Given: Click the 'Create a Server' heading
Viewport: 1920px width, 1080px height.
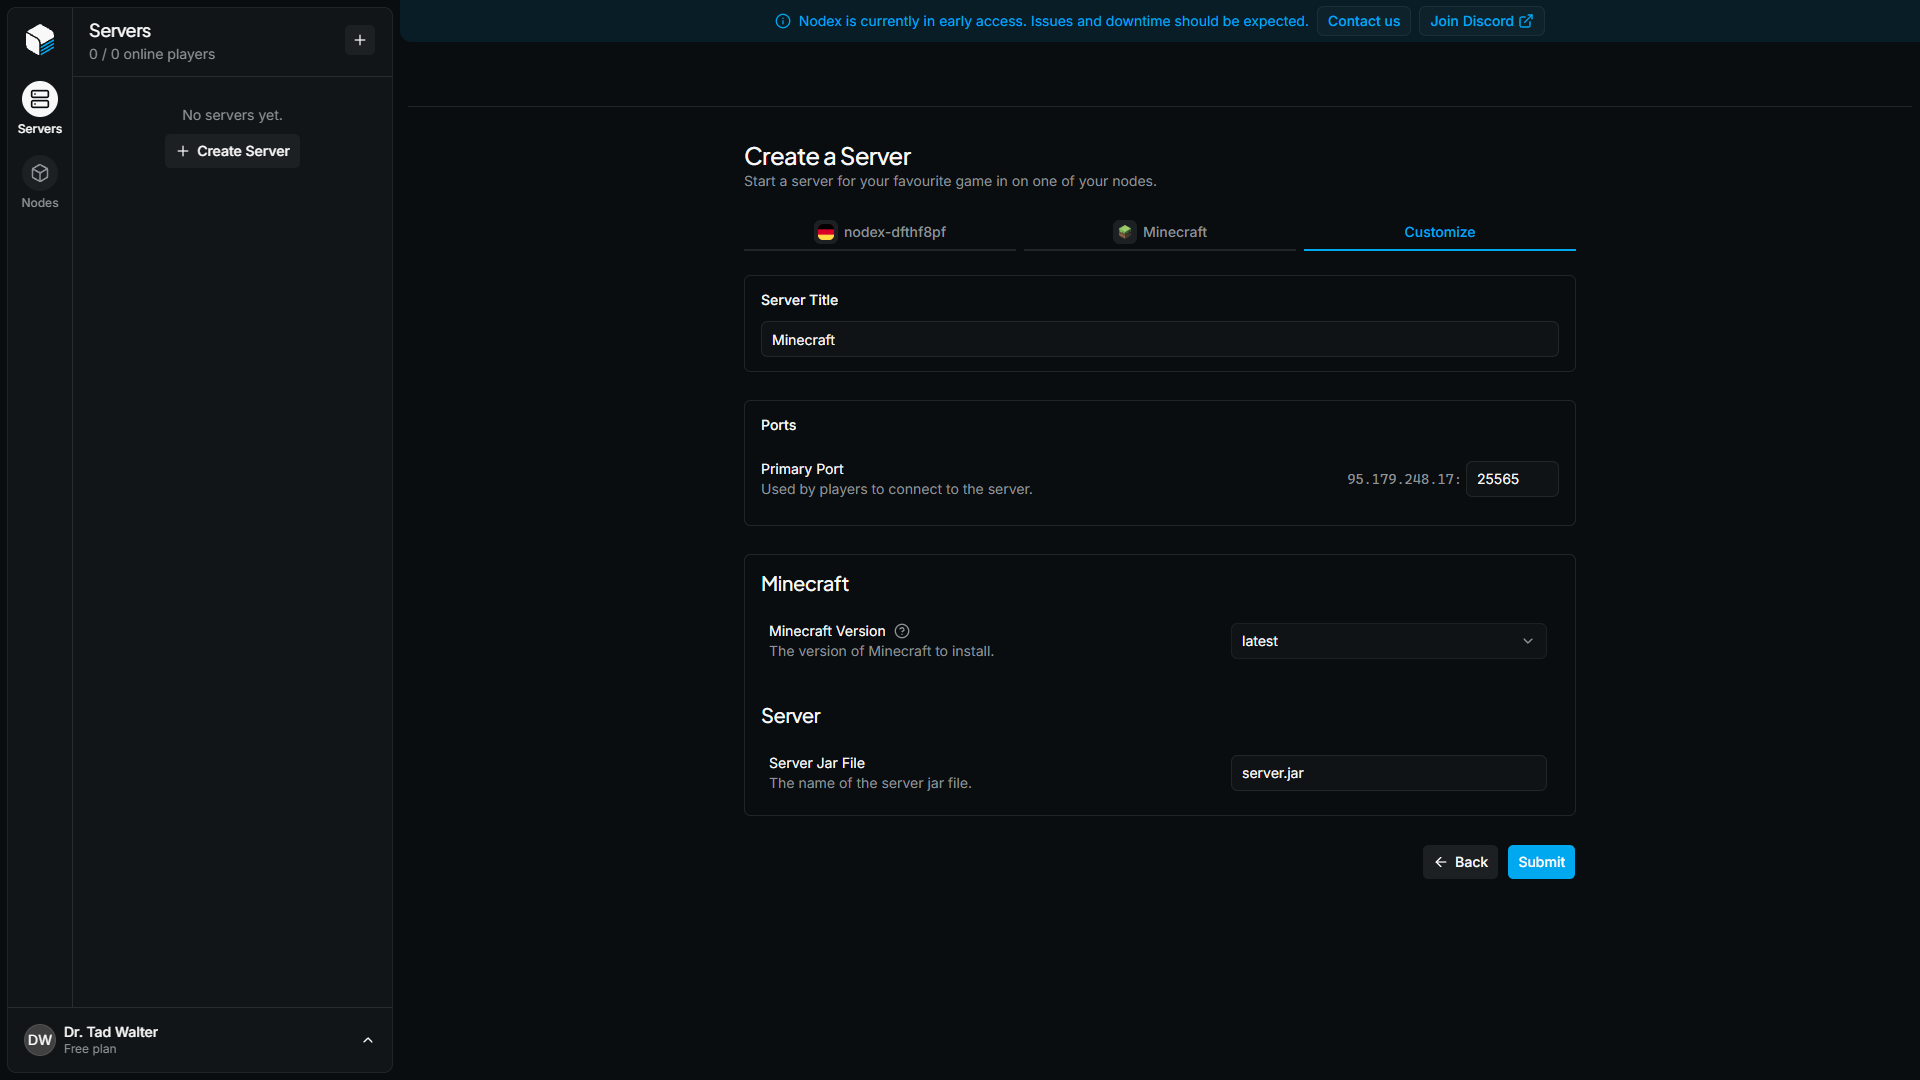Looking at the screenshot, I should 827,157.
